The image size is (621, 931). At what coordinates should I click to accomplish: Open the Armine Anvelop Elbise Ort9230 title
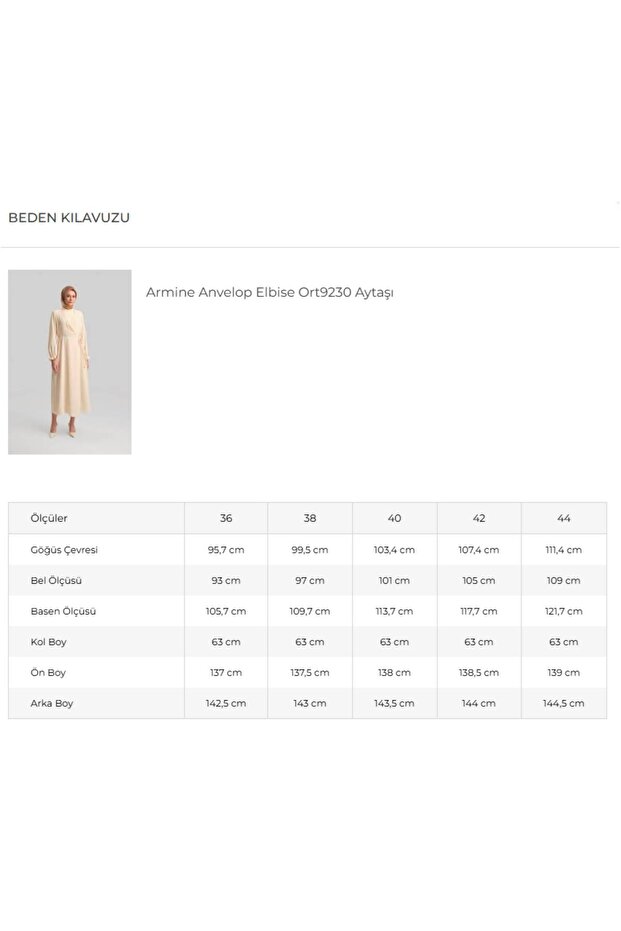[x=269, y=292]
